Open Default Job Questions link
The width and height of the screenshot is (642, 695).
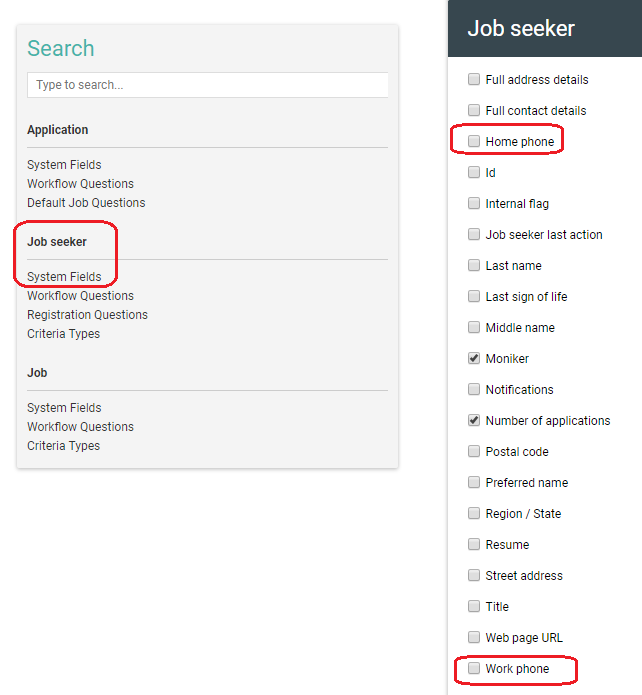pyautogui.click(x=86, y=203)
